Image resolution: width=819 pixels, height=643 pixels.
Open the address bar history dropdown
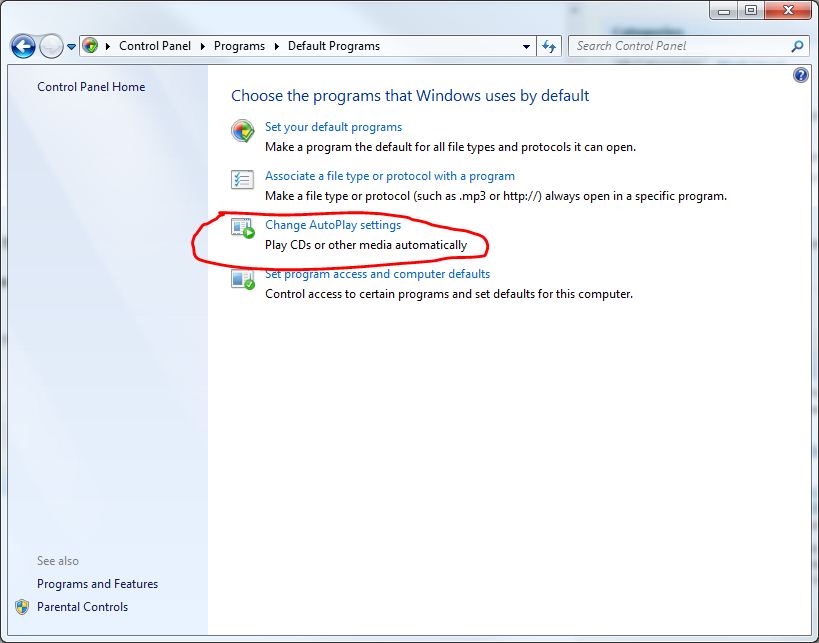[x=525, y=46]
